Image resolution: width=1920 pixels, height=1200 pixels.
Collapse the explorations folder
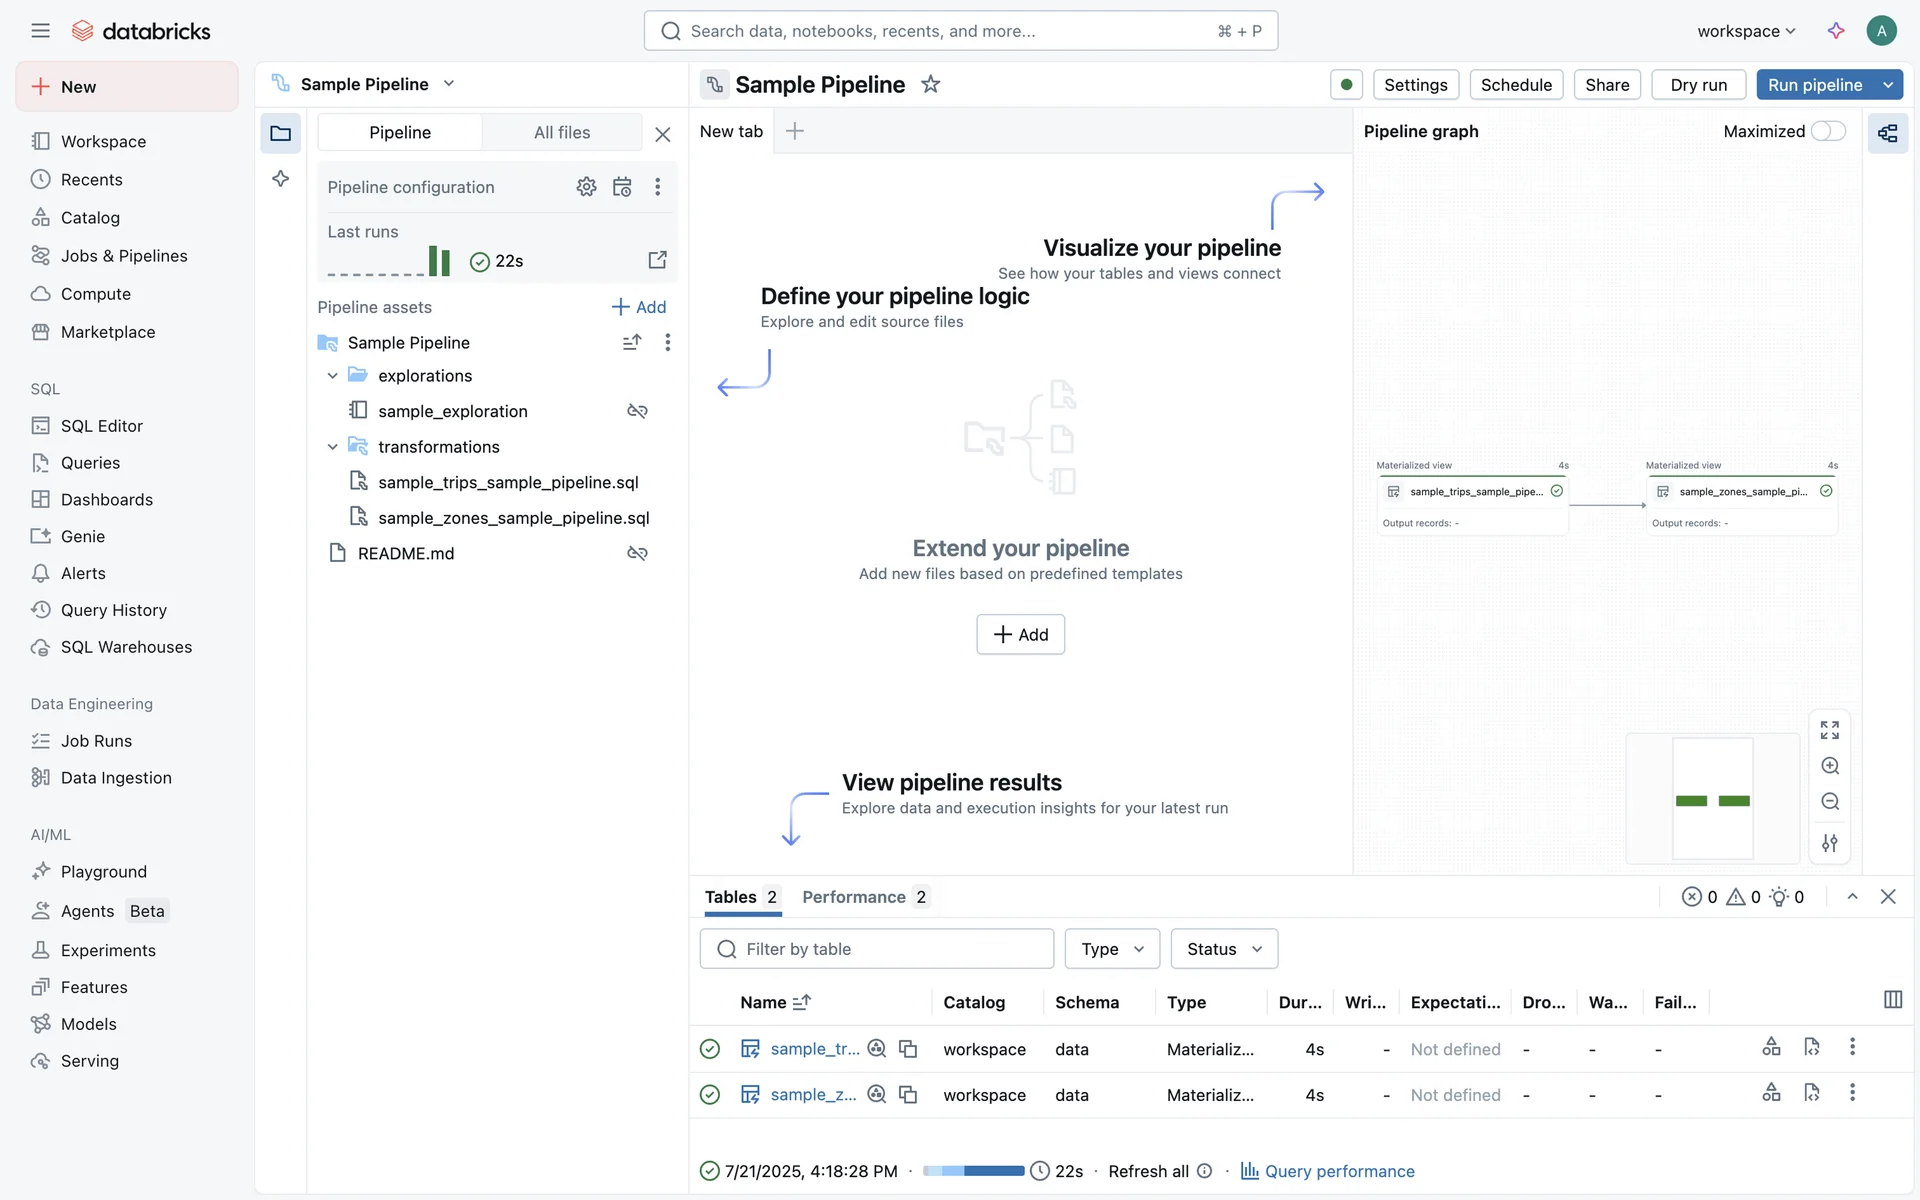click(x=332, y=376)
